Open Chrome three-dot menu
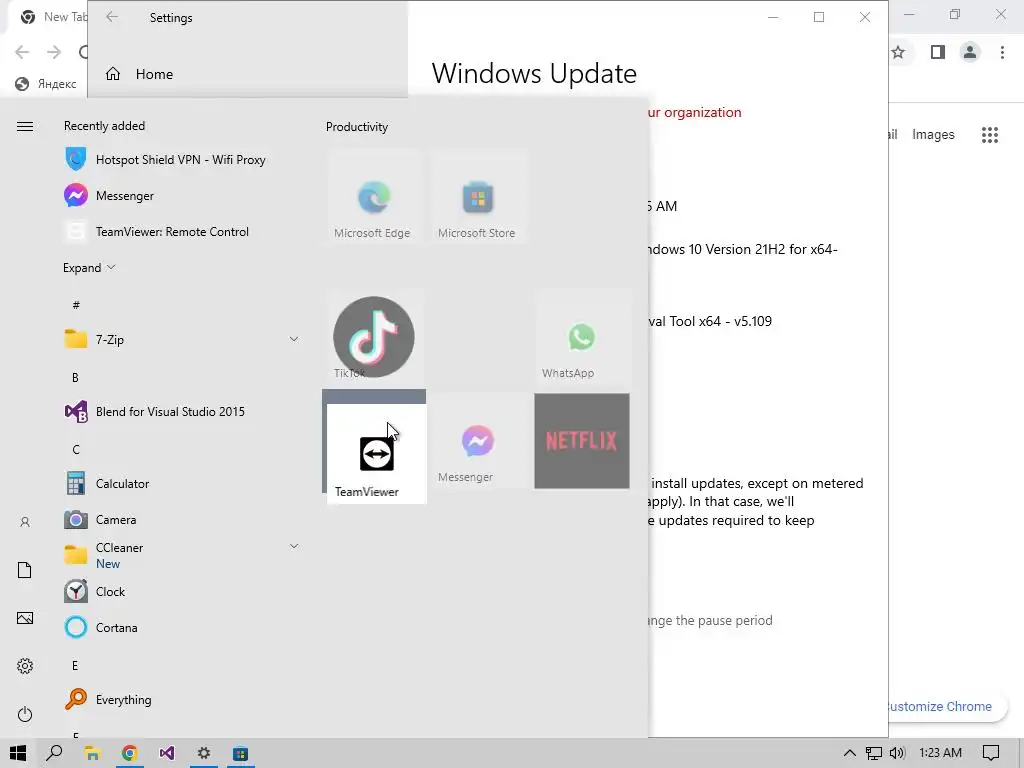1024x768 pixels. (x=1002, y=52)
